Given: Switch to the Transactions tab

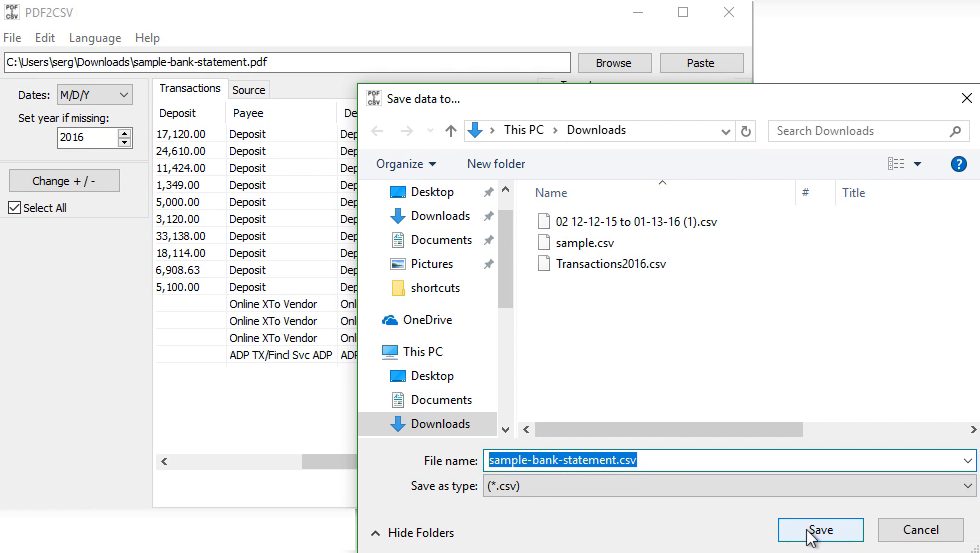Looking at the screenshot, I should tap(190, 88).
